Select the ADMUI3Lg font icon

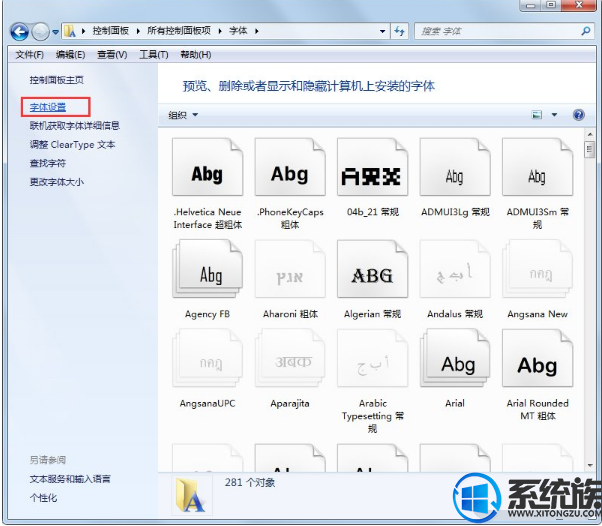[455, 167]
